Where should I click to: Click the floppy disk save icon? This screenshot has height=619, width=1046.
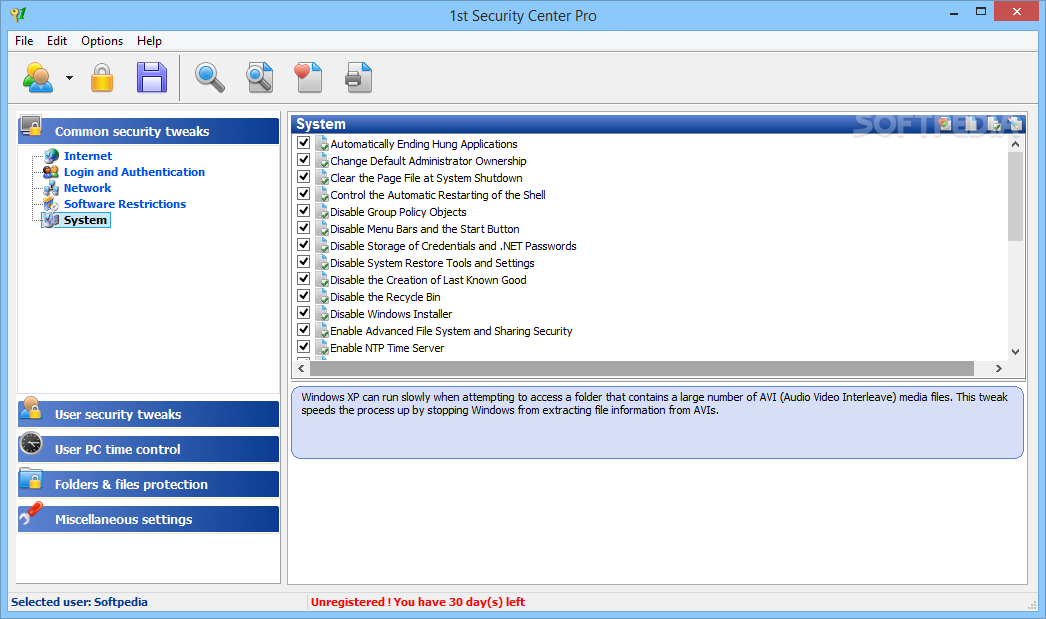[x=152, y=77]
